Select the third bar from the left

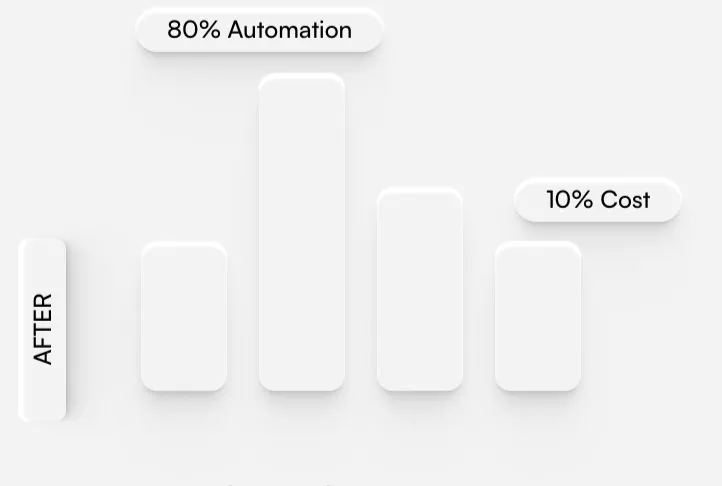420,289
